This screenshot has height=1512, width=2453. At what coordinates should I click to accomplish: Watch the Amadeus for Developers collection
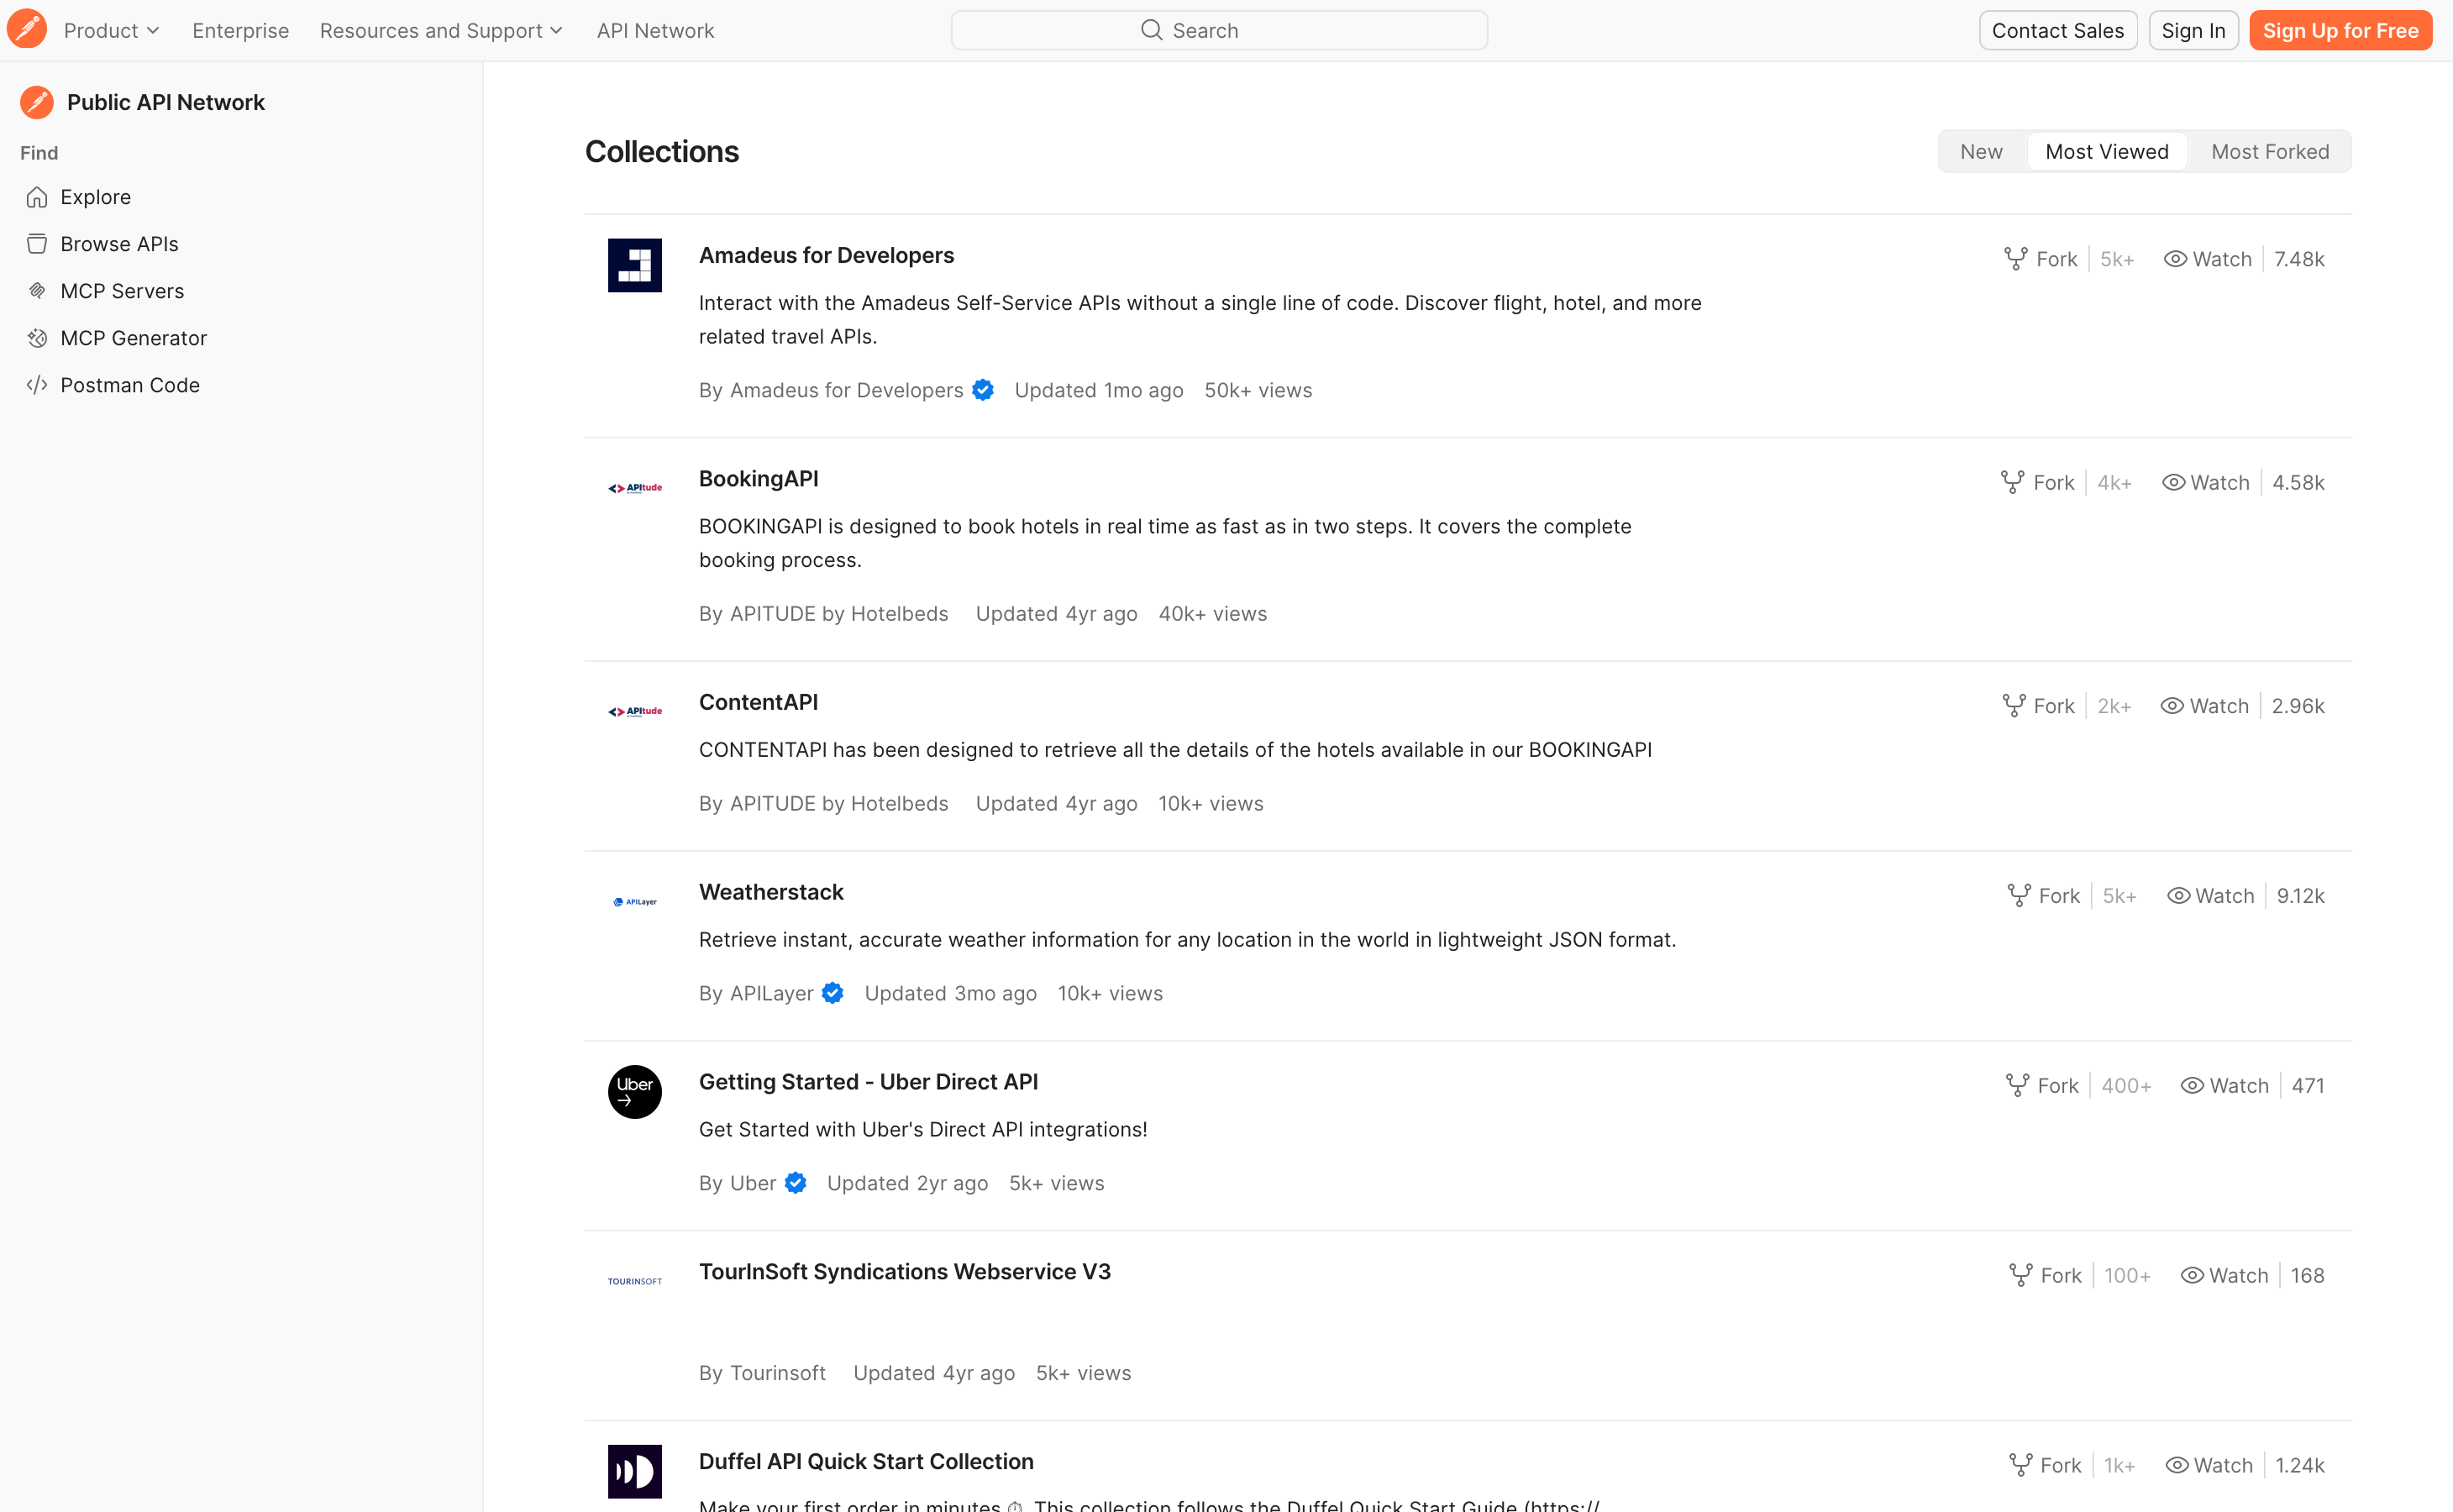click(2207, 259)
